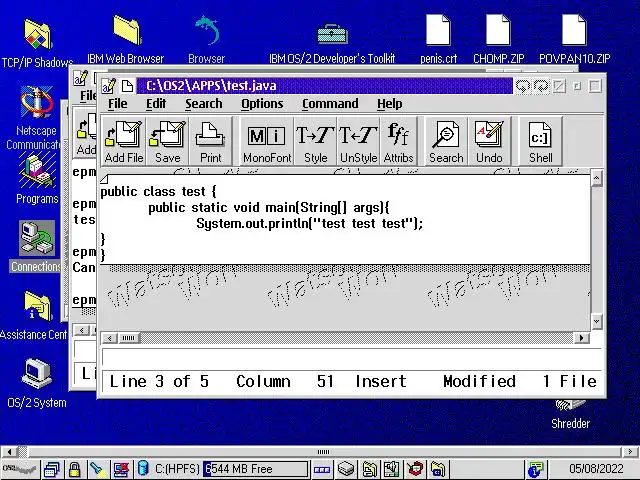Click the editor vertical scrollbar up arrow
The height and width of the screenshot is (480, 640).
[596, 178]
